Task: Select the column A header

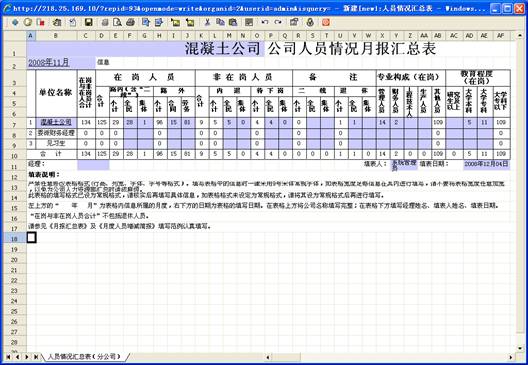Action: click(31, 36)
